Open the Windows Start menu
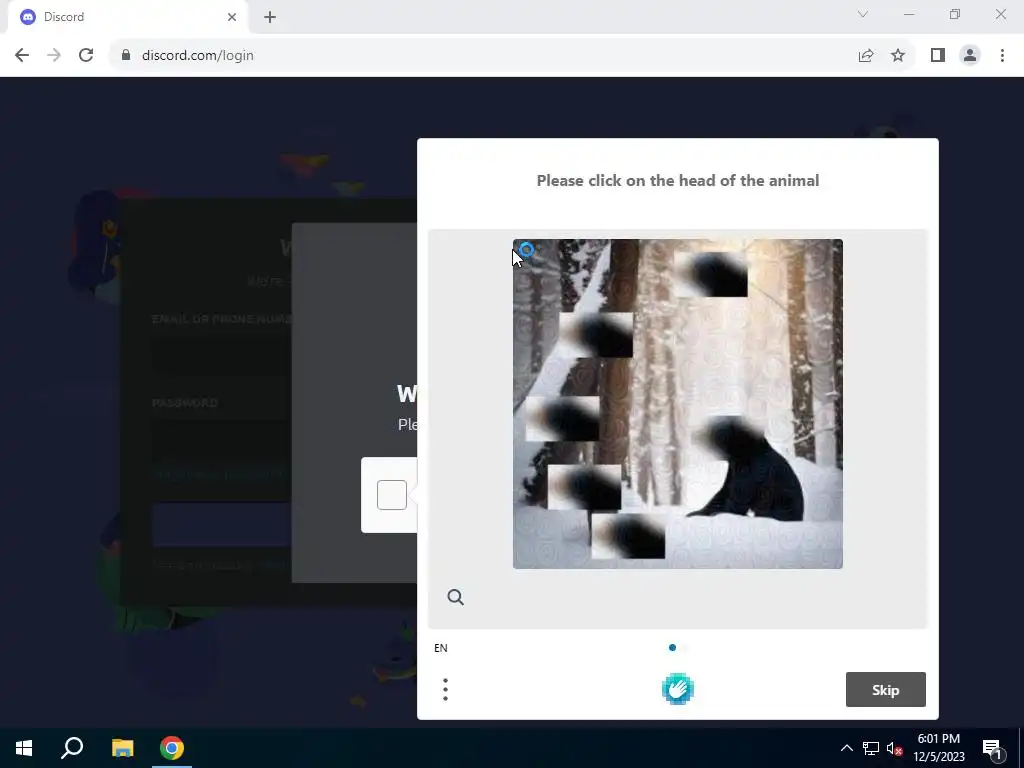 (24, 748)
